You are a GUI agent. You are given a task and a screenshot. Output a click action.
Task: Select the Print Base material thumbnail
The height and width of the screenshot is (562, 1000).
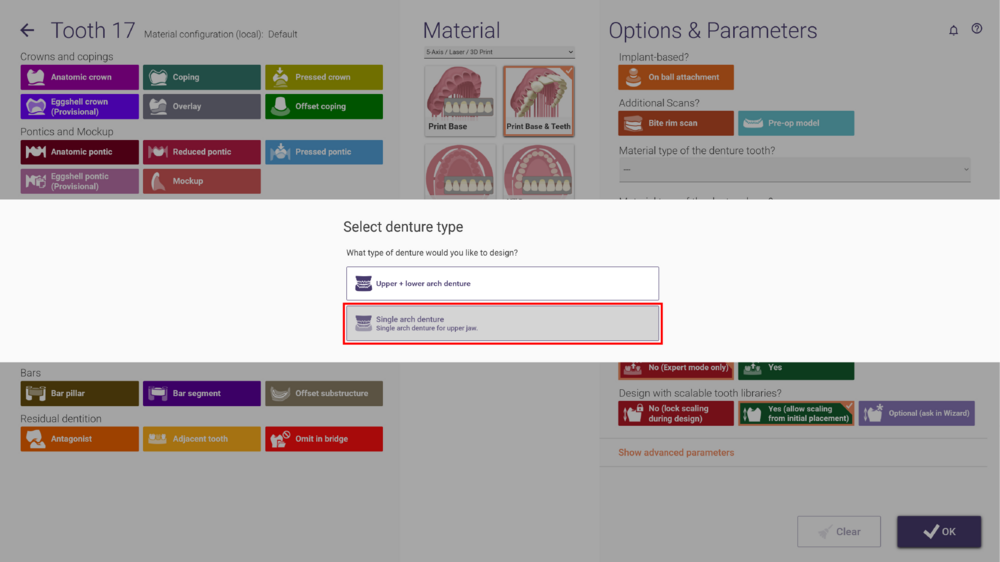460,101
